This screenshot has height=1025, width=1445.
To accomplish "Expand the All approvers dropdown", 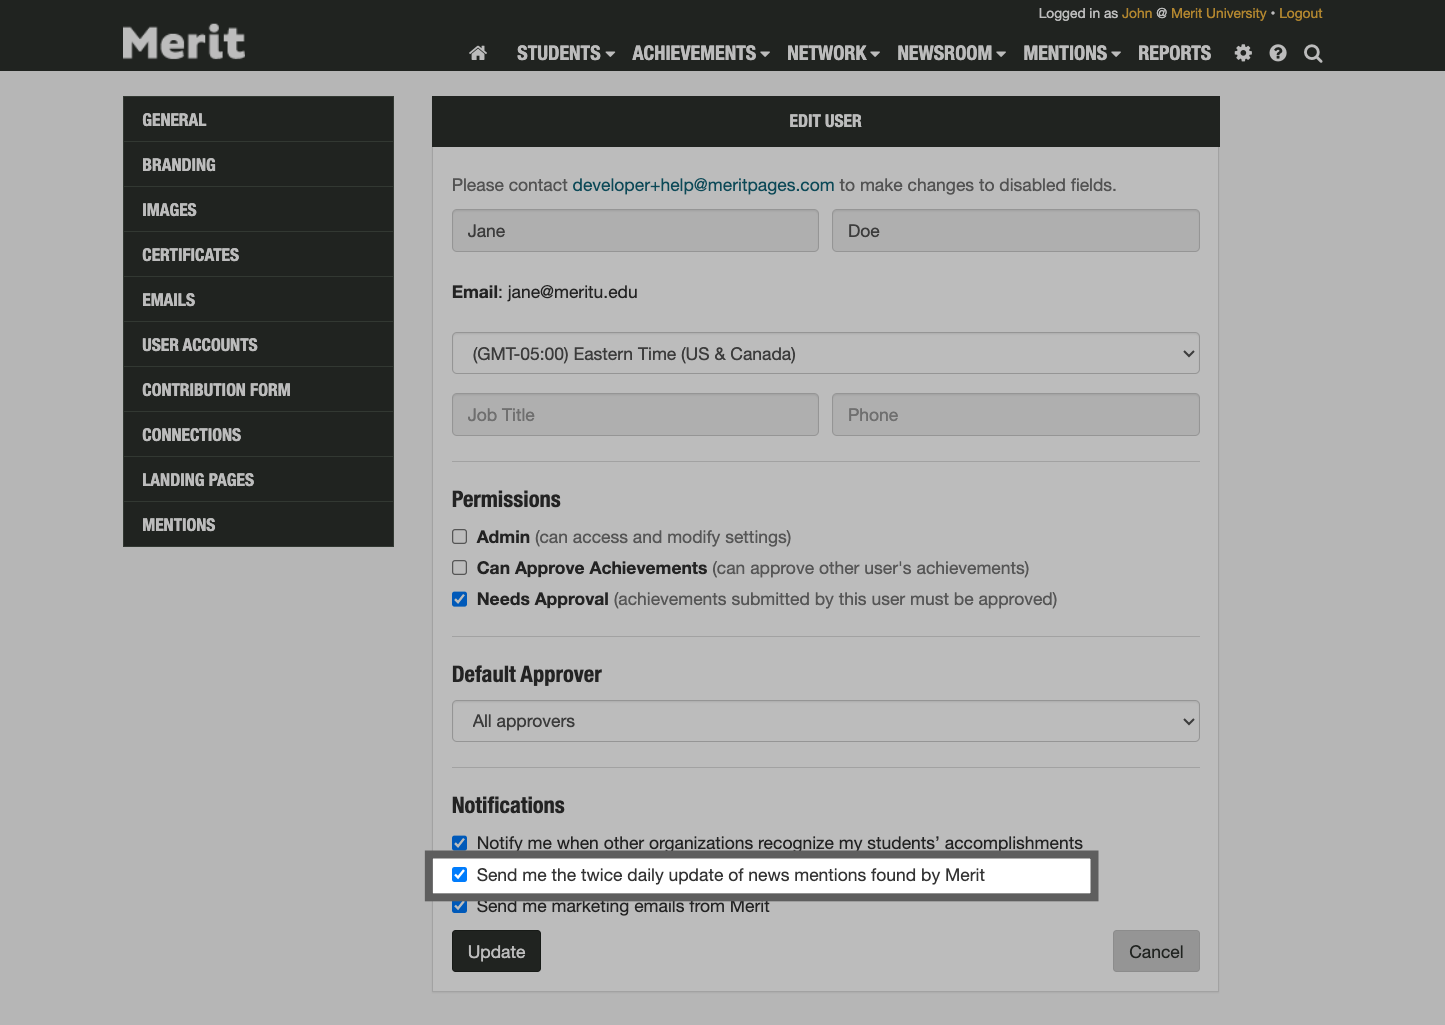I will [825, 721].
